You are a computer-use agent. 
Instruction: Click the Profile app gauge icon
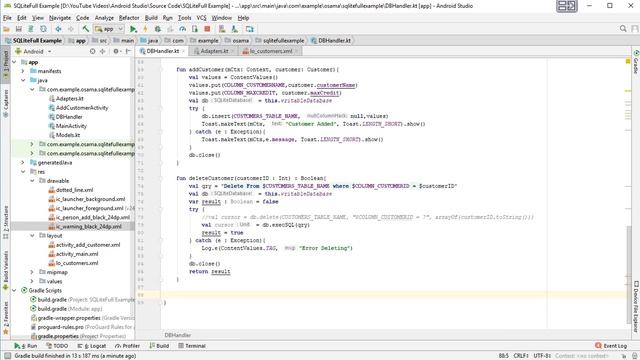coord(182,29)
